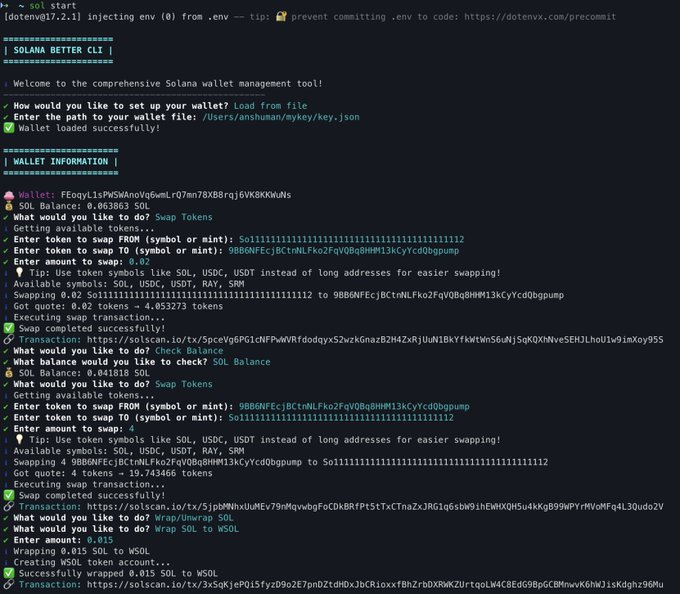Click the wrap amount value 0.015
Screen dimensions: 680x594
(100, 540)
